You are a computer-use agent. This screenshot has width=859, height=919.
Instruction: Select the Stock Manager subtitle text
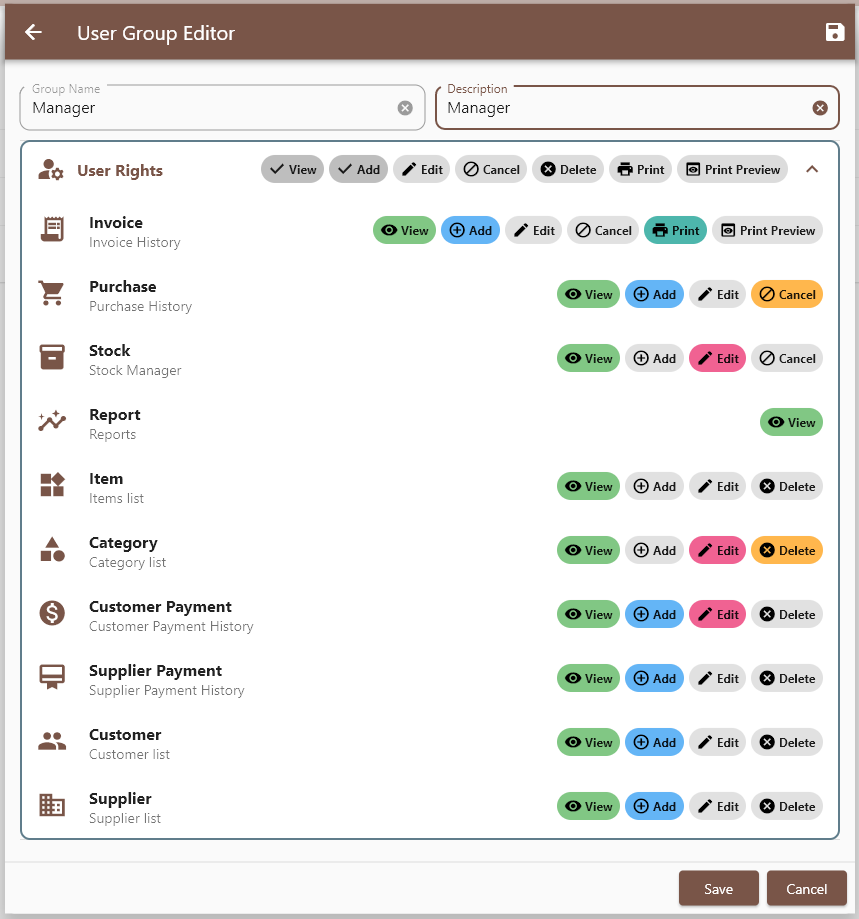coord(135,370)
